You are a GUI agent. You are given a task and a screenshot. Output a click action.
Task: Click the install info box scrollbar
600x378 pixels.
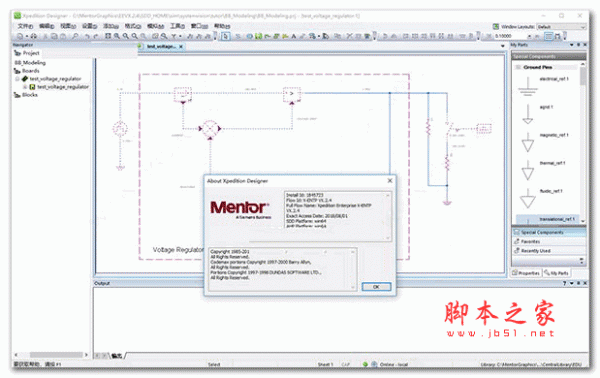click(x=388, y=216)
